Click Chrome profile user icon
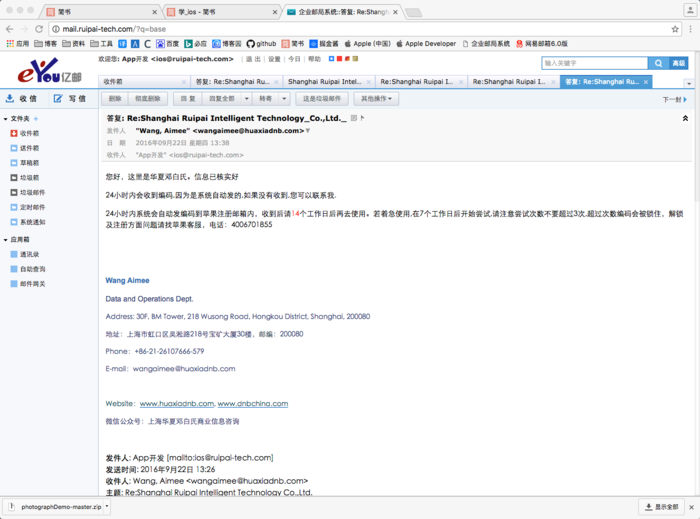 tap(690, 10)
